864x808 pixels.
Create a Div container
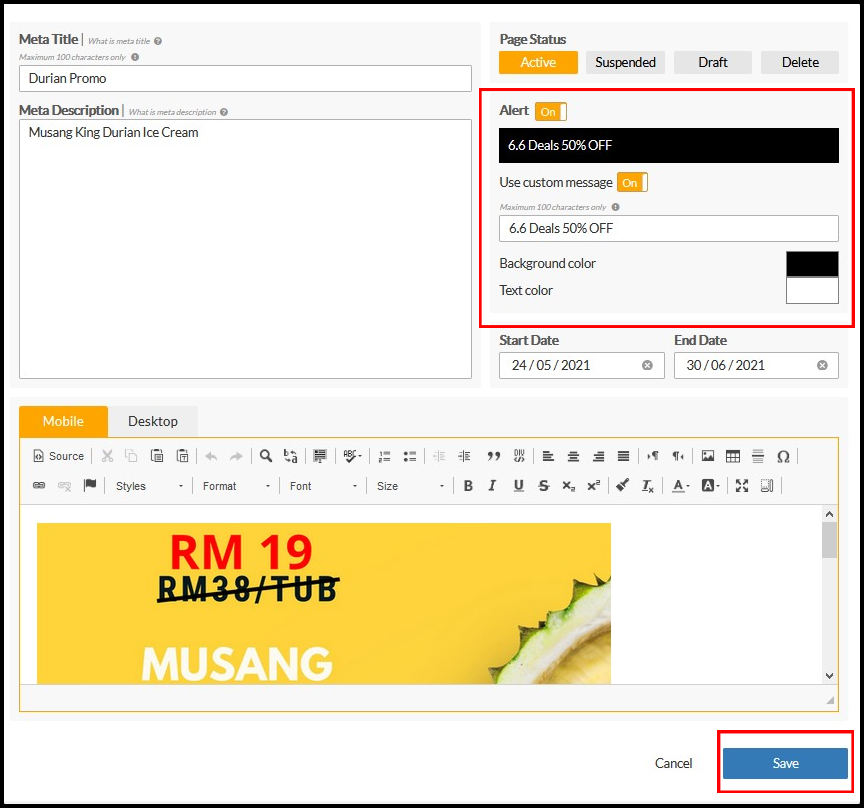point(519,456)
